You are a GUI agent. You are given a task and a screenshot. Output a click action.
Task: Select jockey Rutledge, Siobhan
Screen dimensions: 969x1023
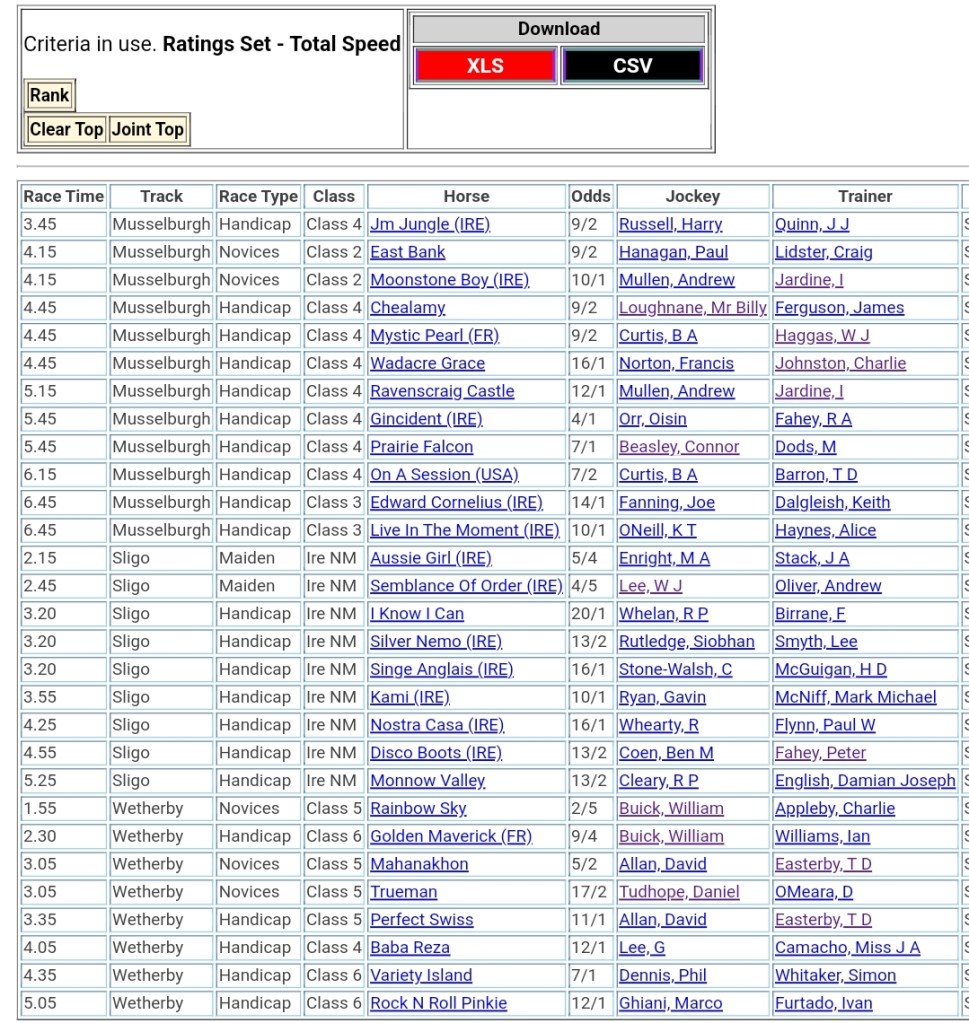click(x=686, y=642)
